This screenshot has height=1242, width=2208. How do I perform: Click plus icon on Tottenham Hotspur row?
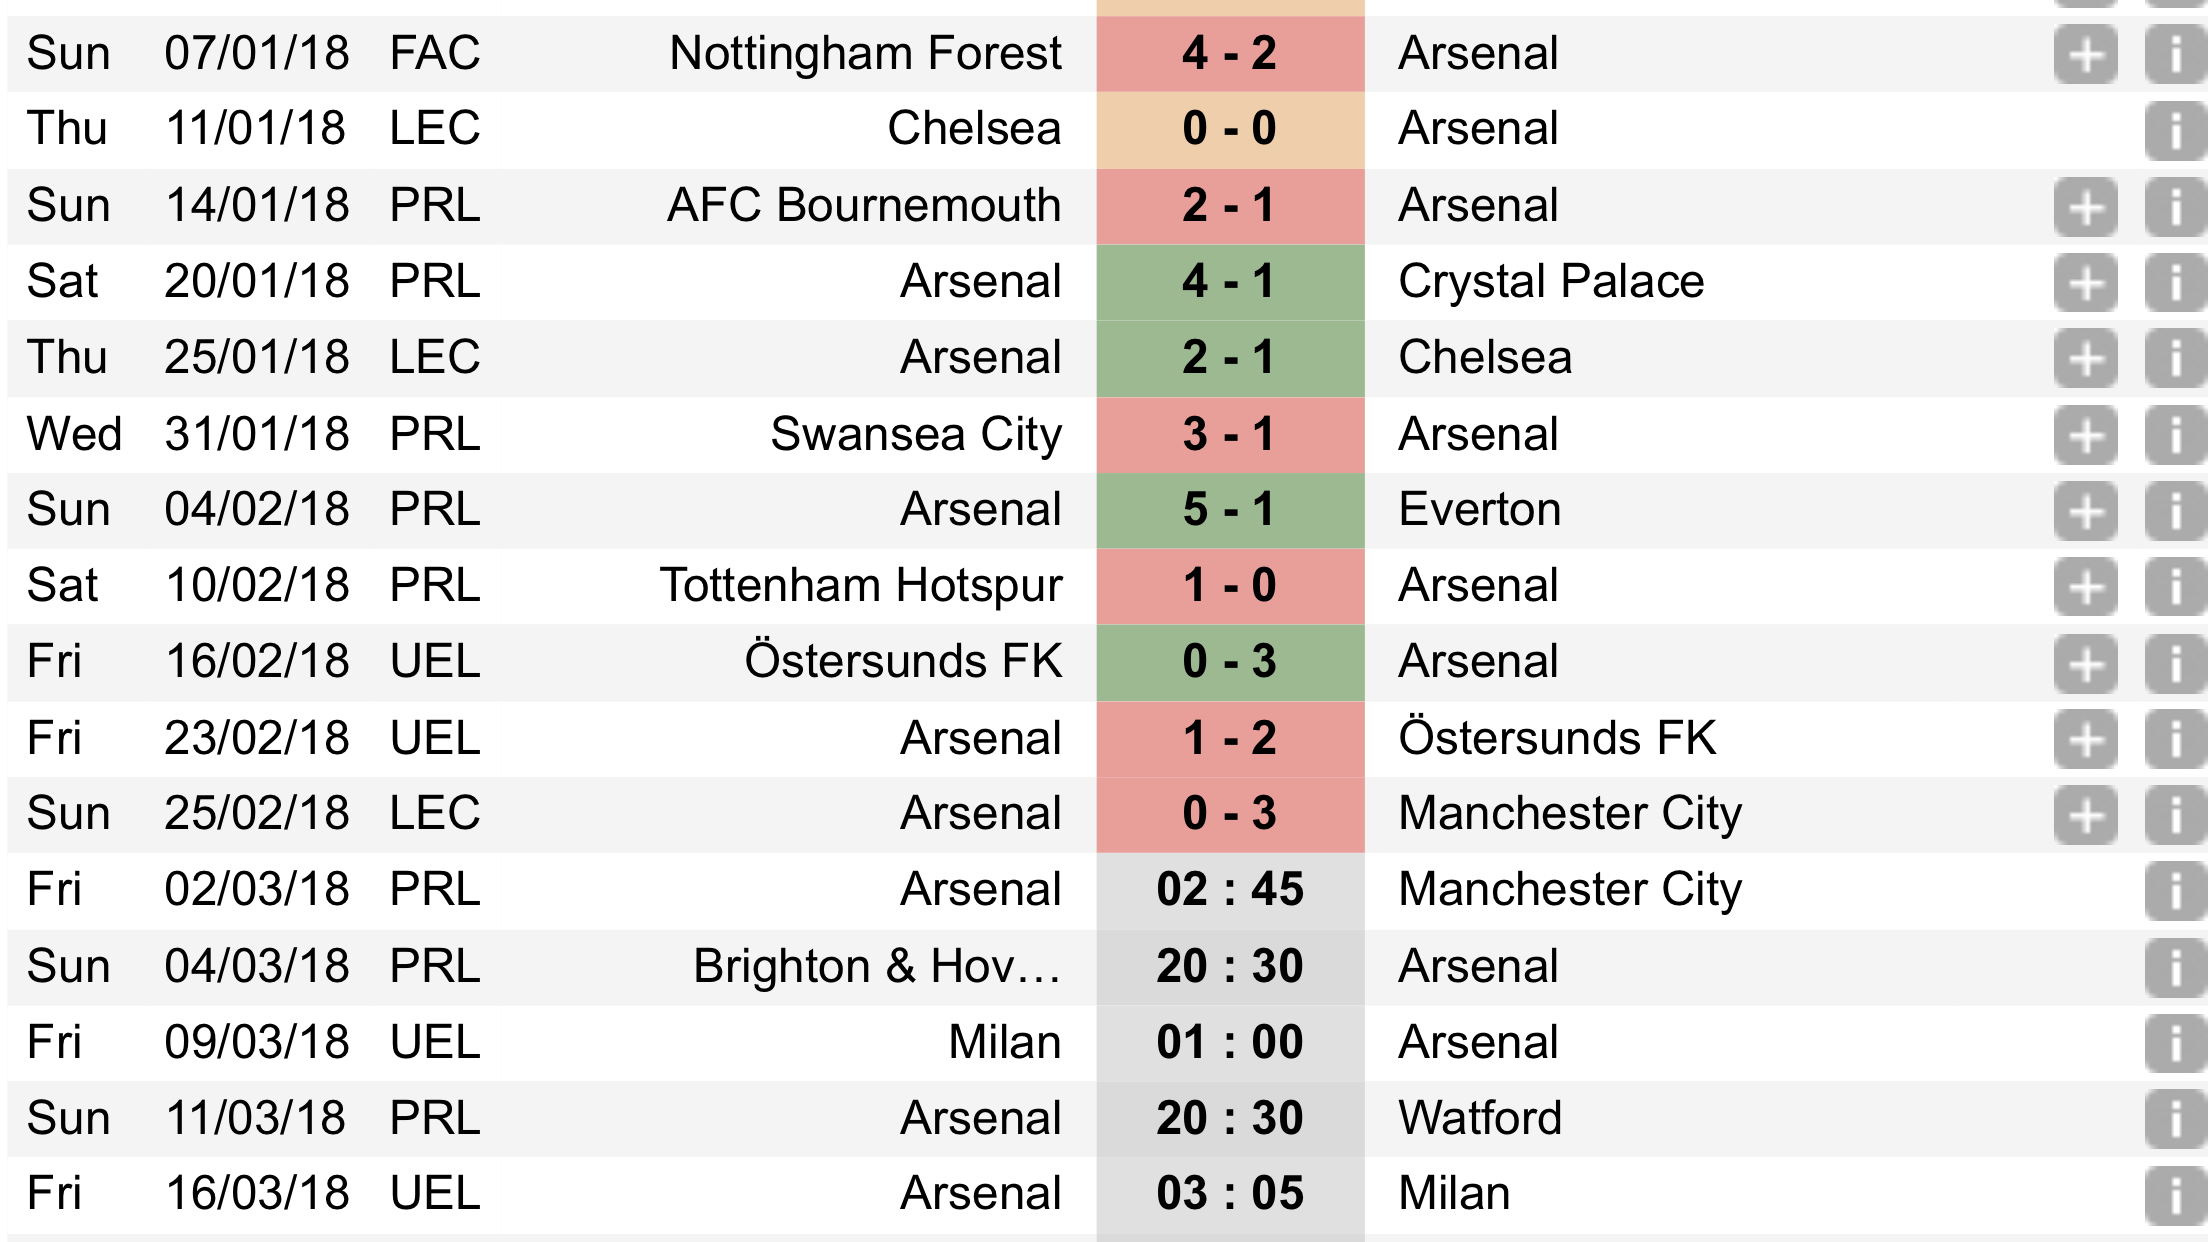(x=2086, y=587)
